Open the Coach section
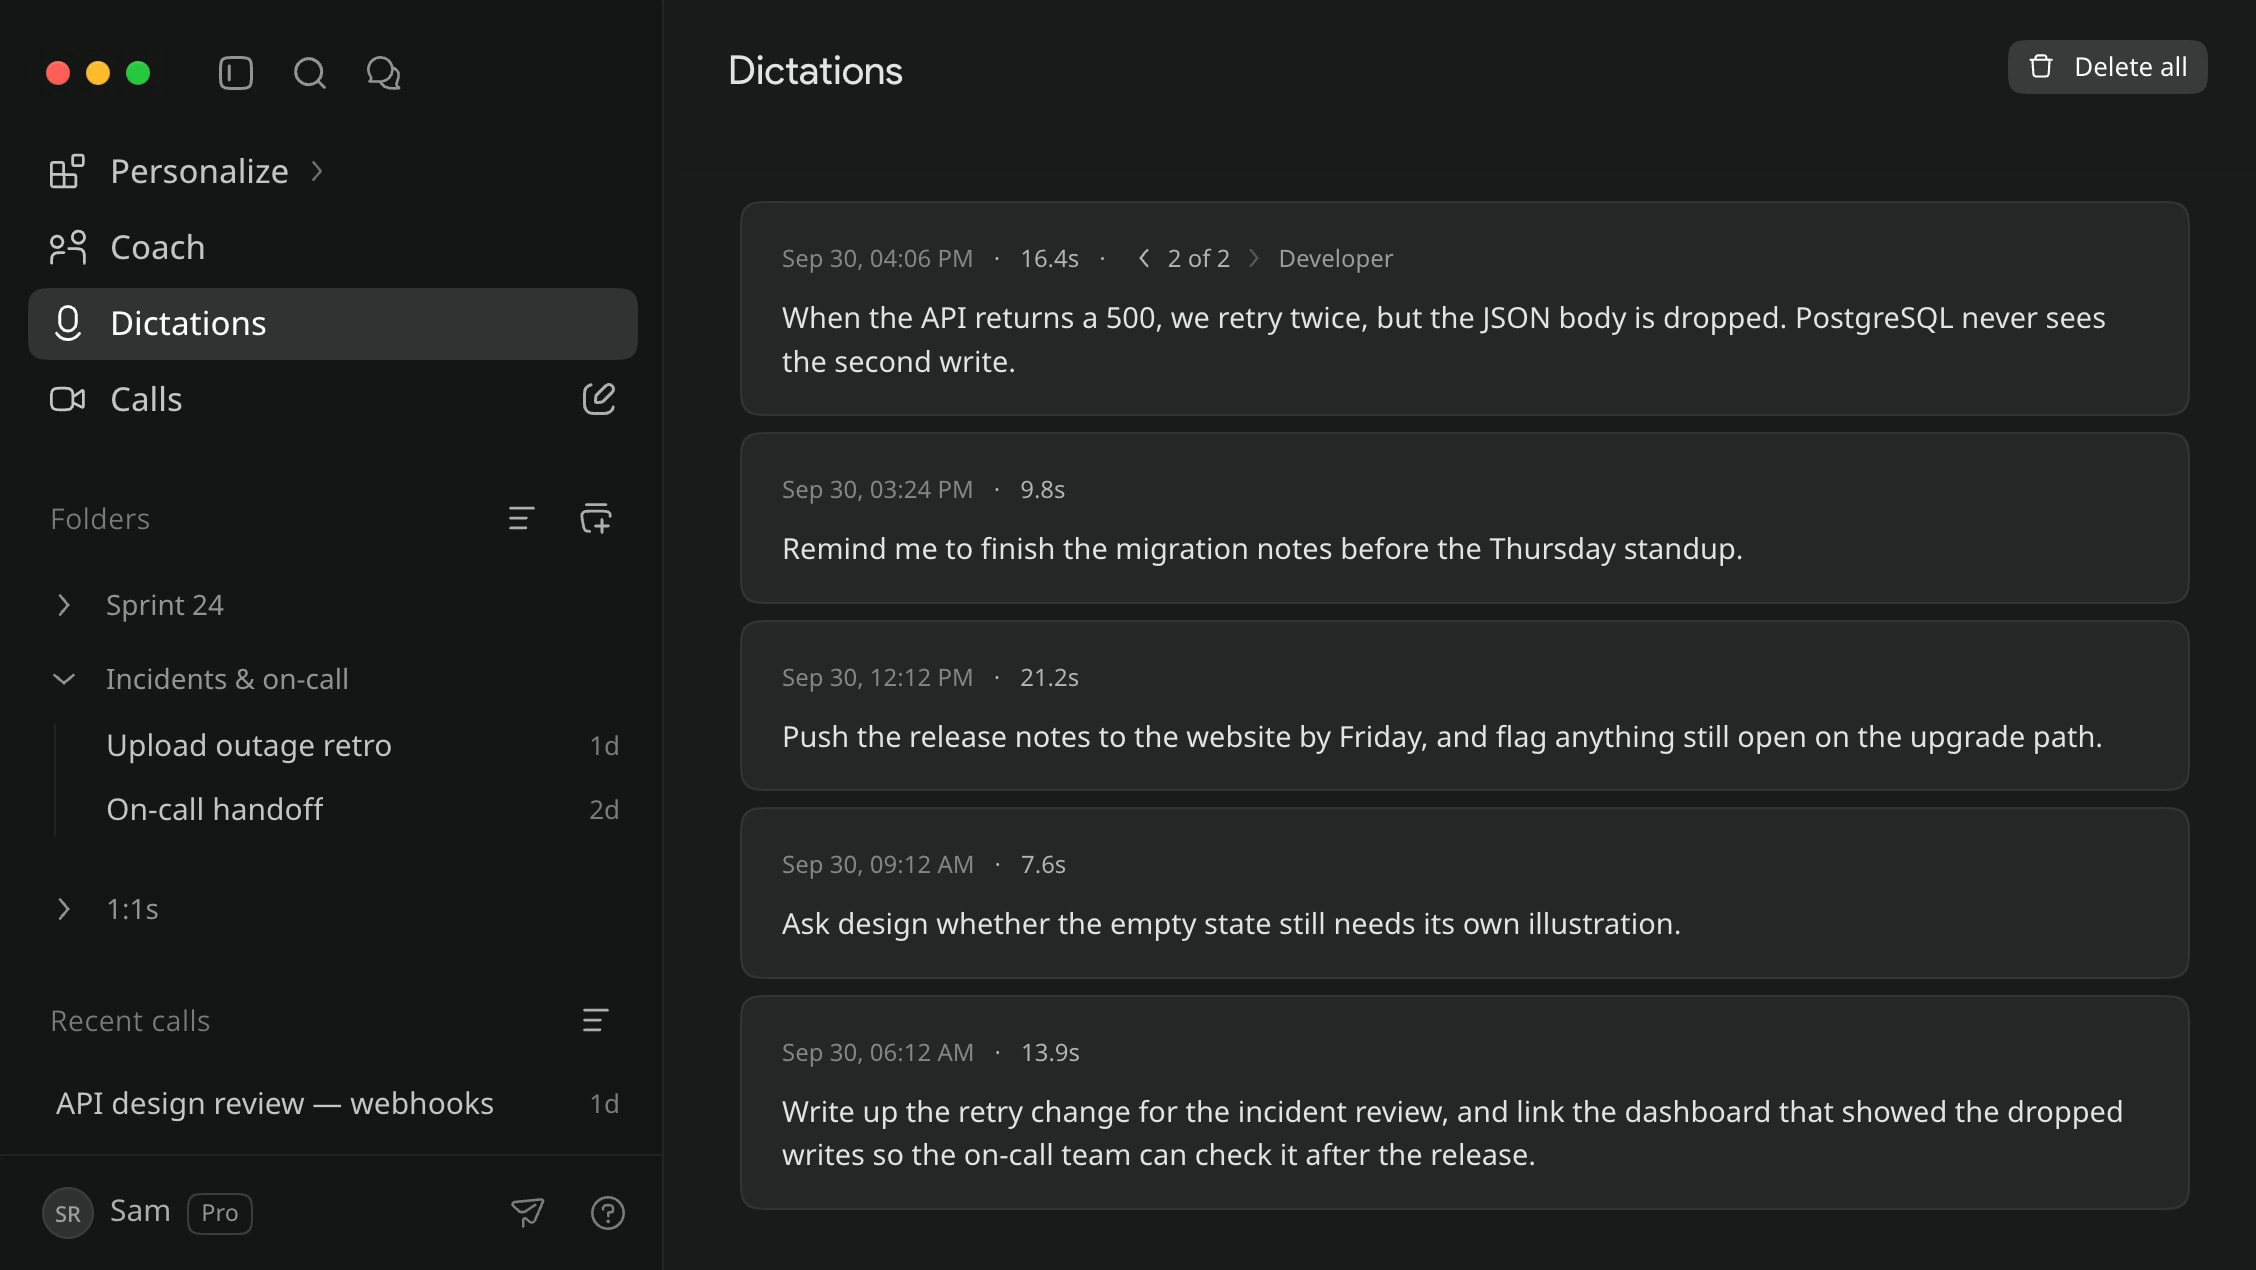This screenshot has width=2256, height=1270. (333, 247)
